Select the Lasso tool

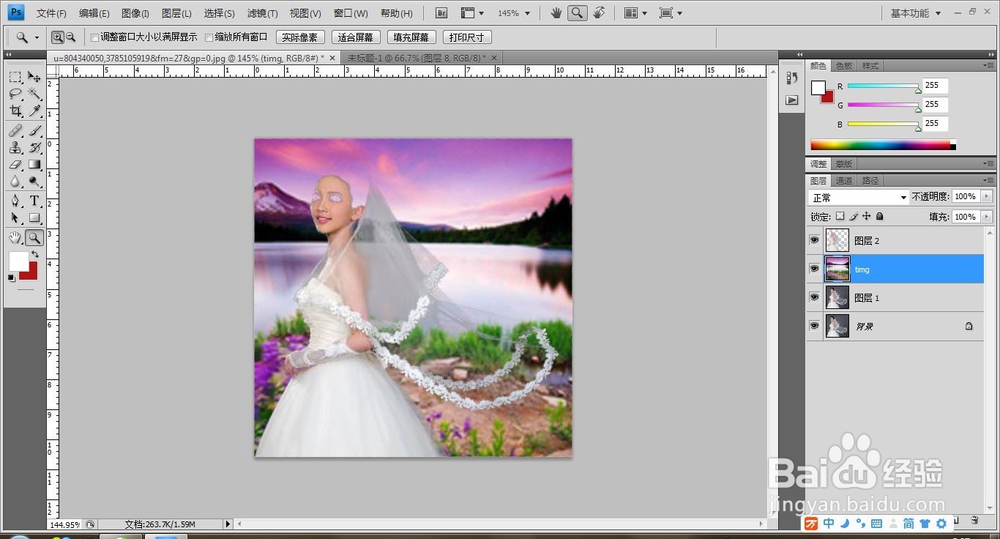[15, 94]
